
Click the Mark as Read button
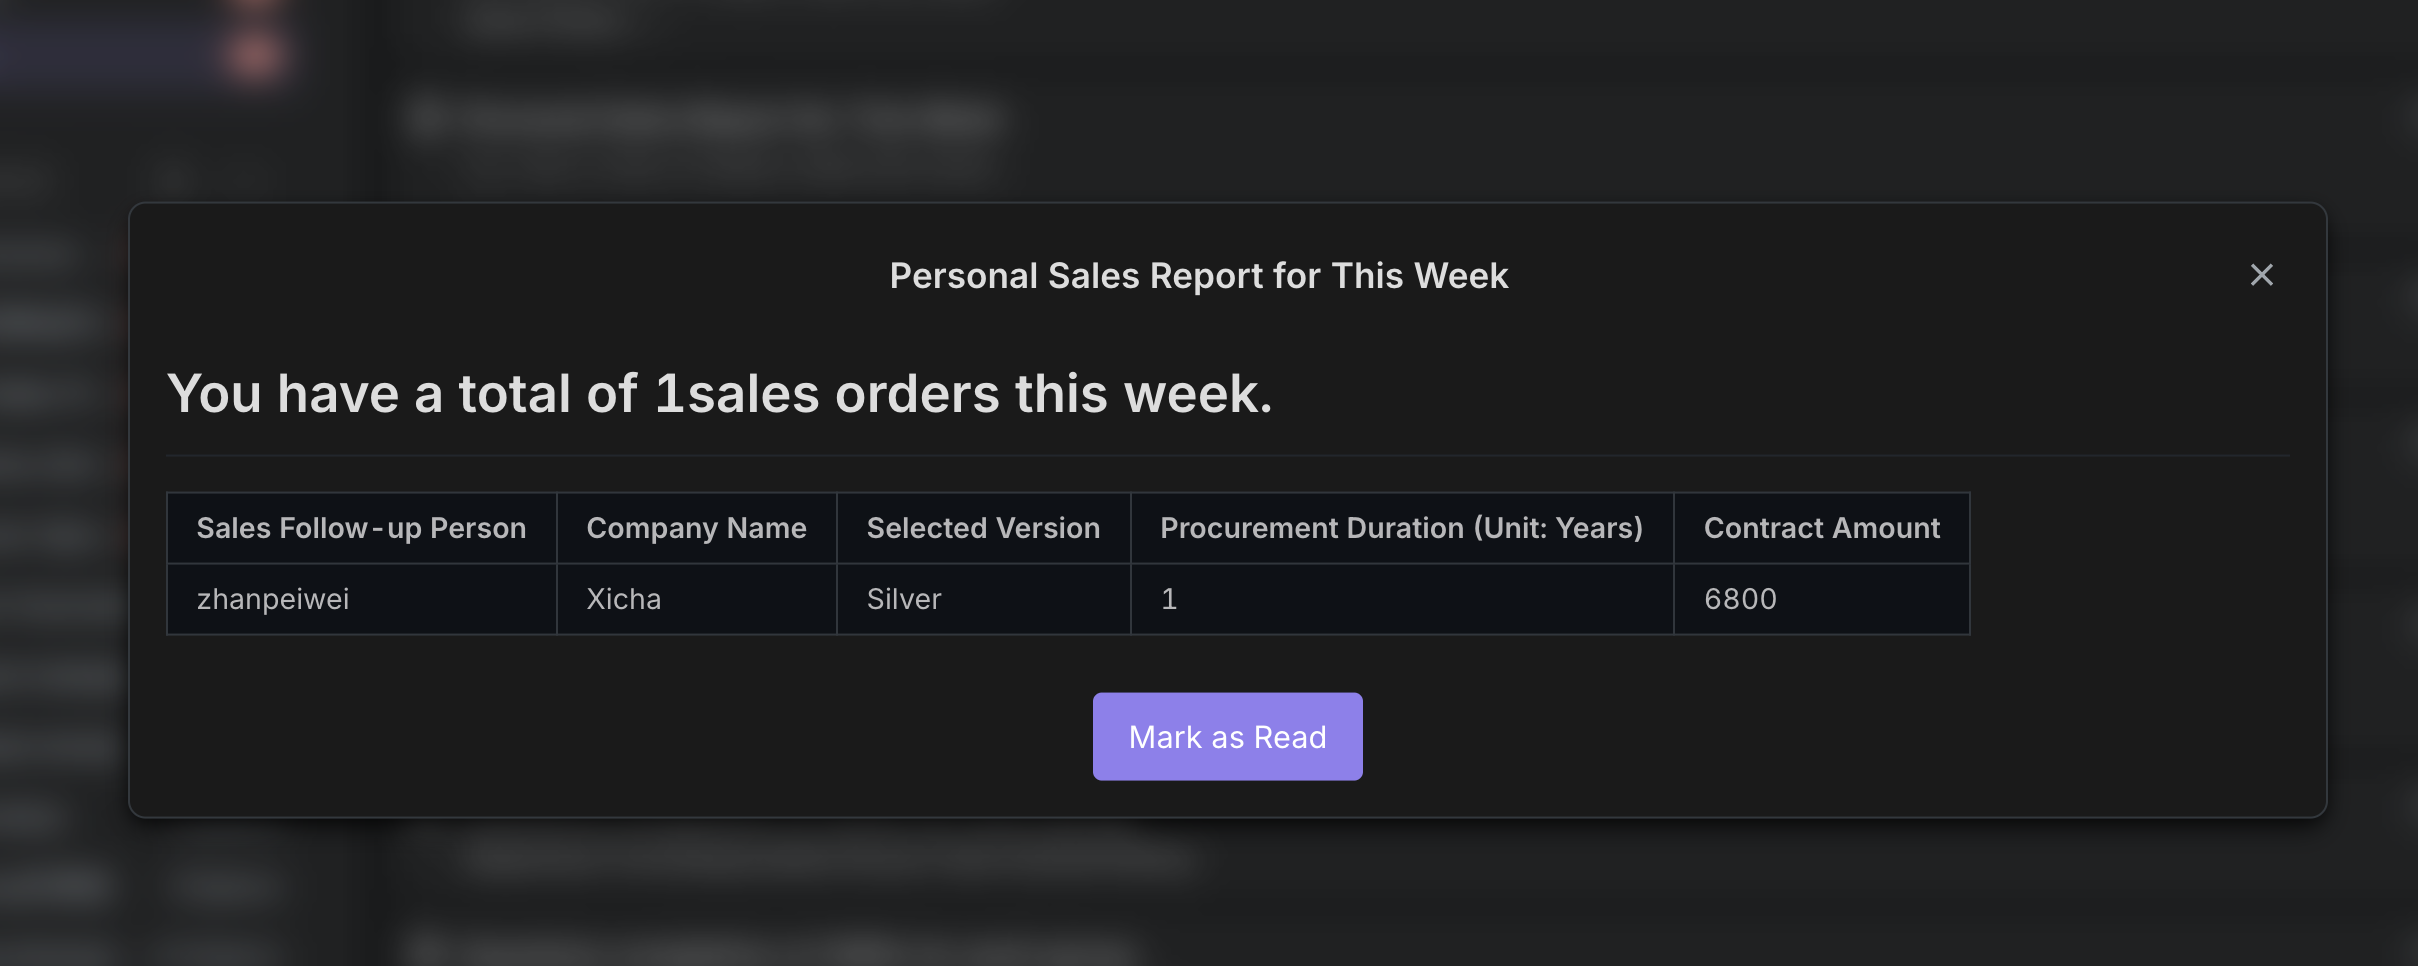(1227, 736)
